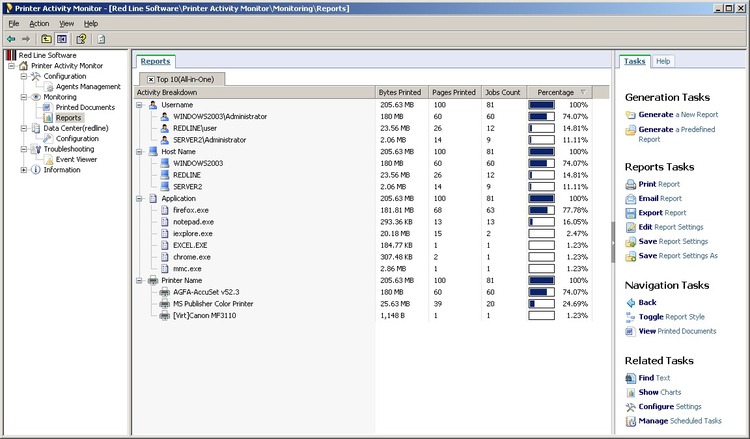Expand the Information tree node
The height and width of the screenshot is (439, 750).
tap(23, 170)
